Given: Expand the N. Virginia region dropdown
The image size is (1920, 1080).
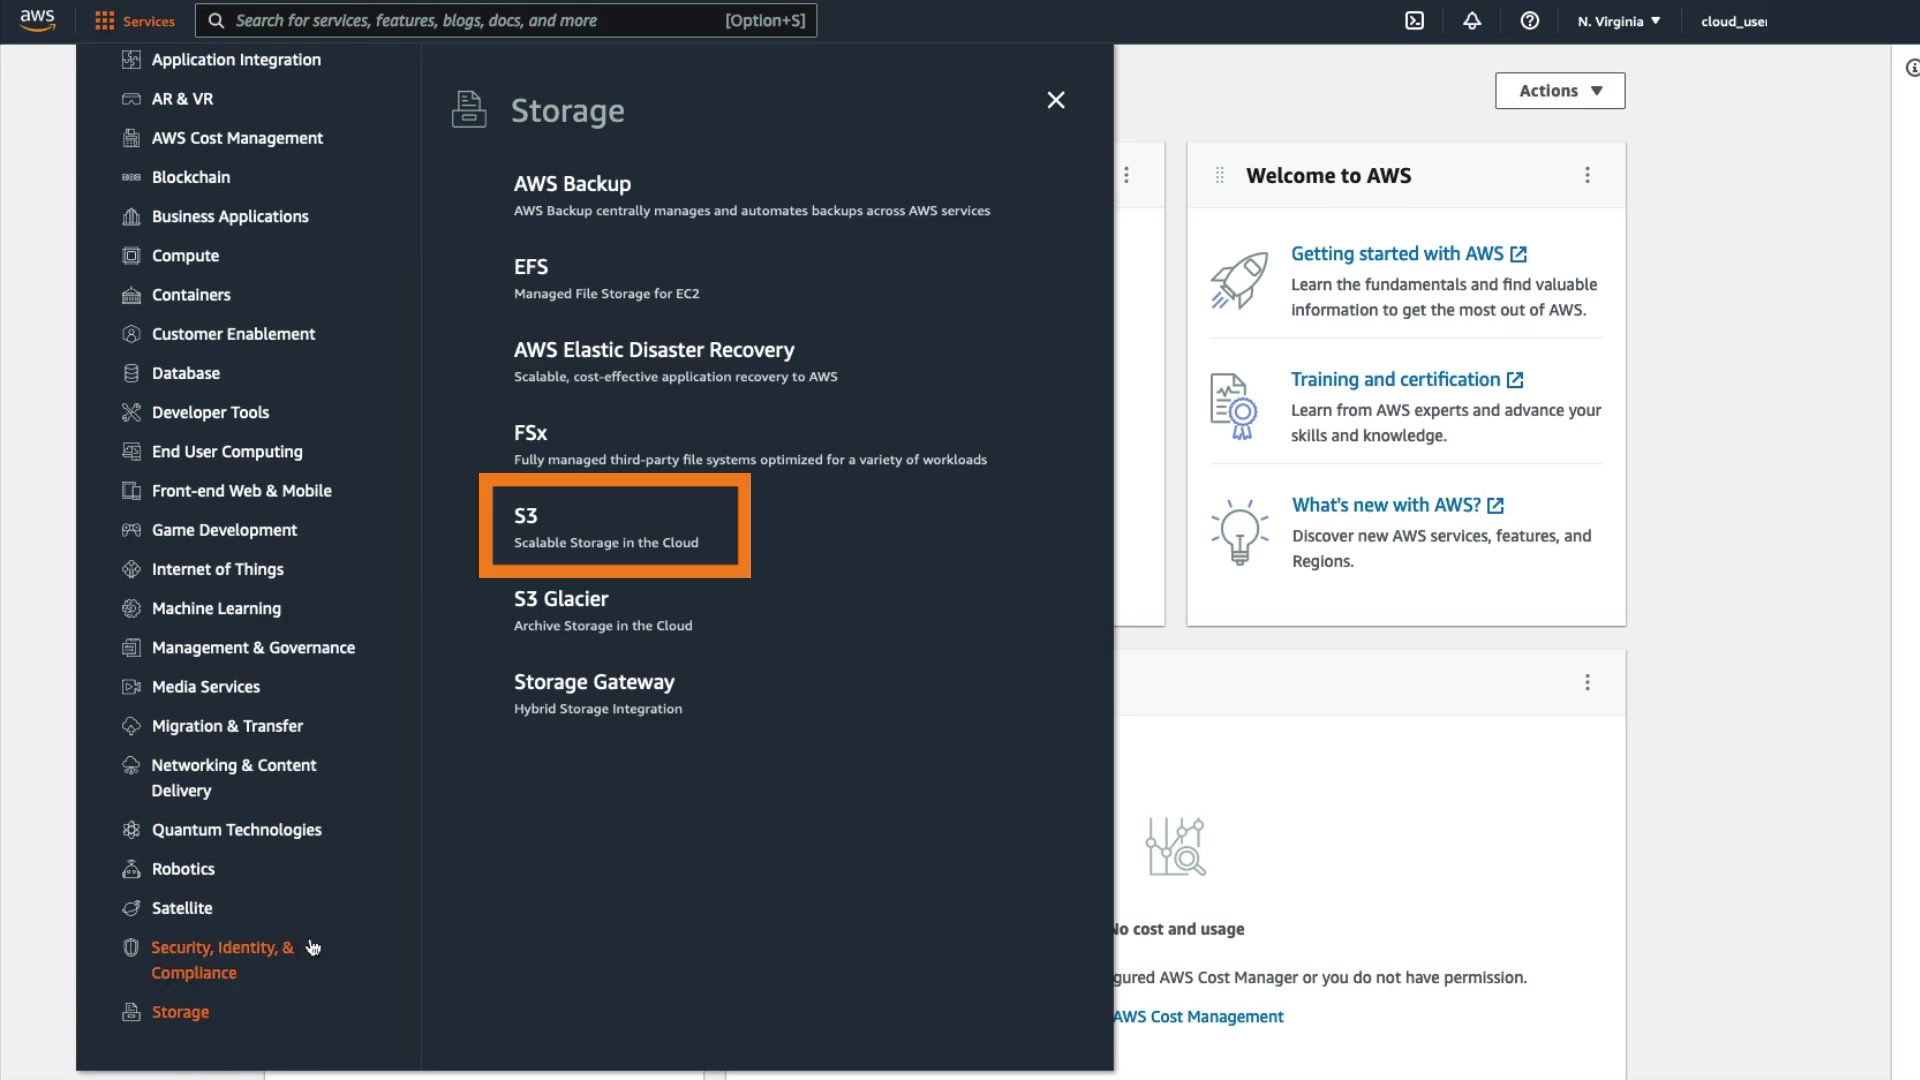Looking at the screenshot, I should pyautogui.click(x=1618, y=21).
